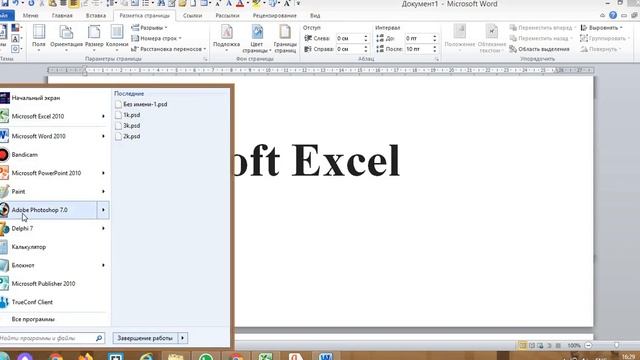Image resolution: width=640 pixels, height=360 pixels.
Task: Click the Интервал До spacing field
Action: point(418,38)
